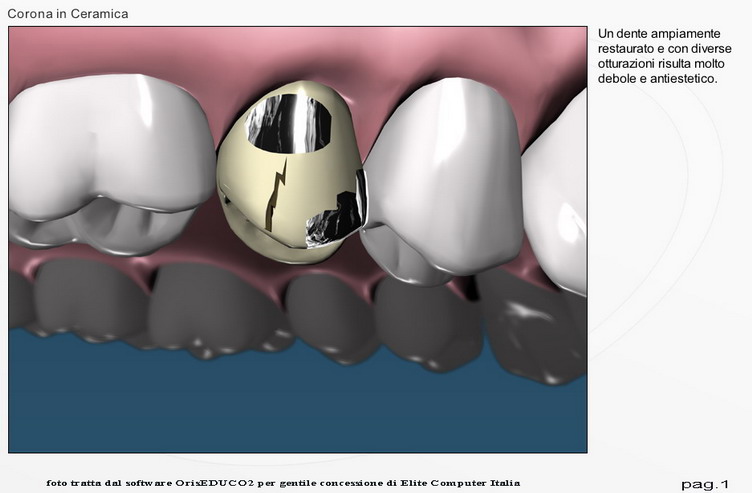Click the 'foto tratta dal software OrisEDUCO2' caption
This screenshot has width=752, height=493.
tap(283, 483)
